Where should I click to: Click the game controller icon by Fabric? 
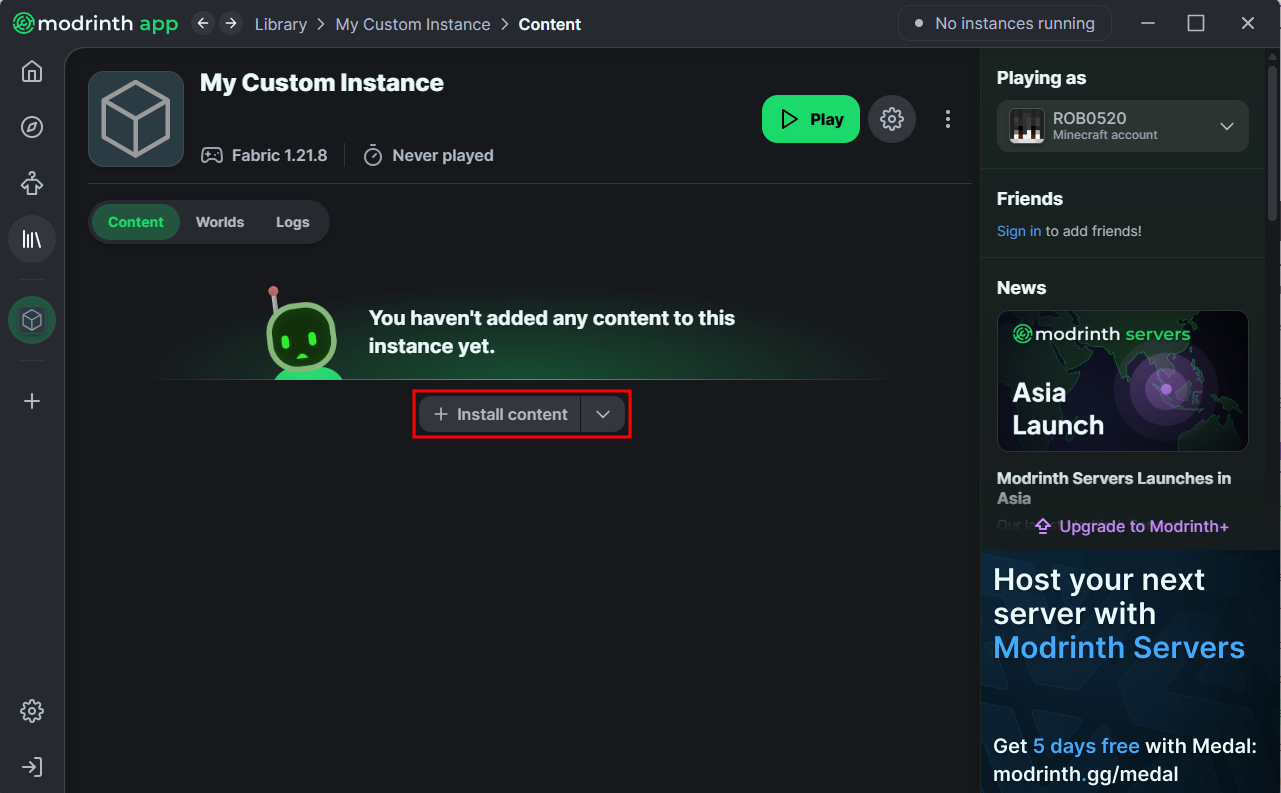pos(212,155)
